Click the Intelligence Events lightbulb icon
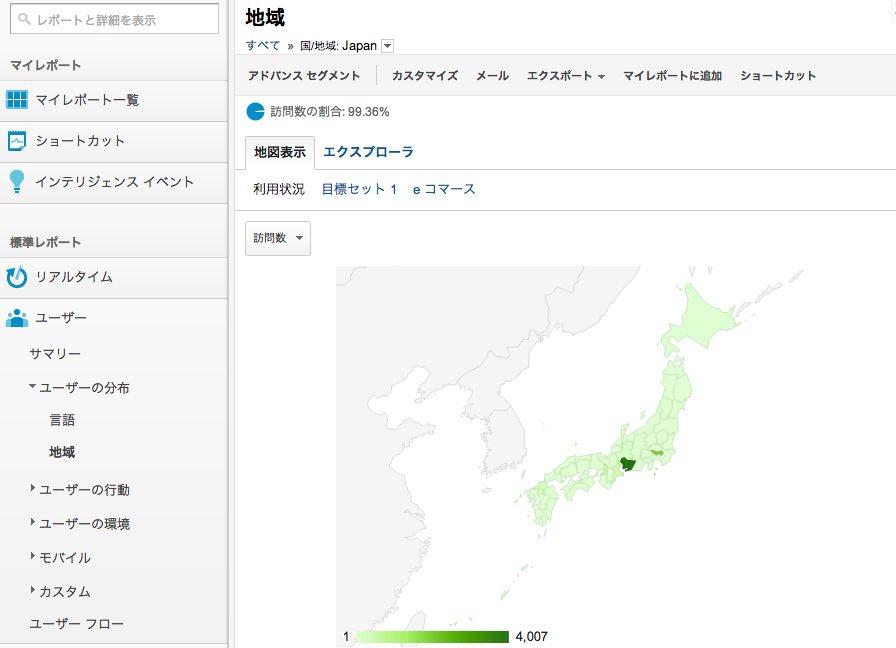 coord(17,182)
